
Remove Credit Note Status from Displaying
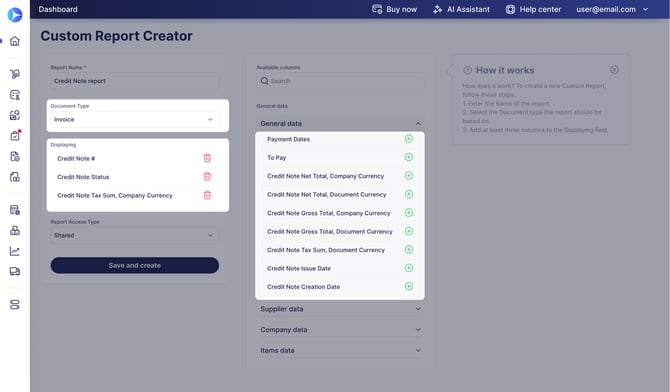pyautogui.click(x=207, y=177)
